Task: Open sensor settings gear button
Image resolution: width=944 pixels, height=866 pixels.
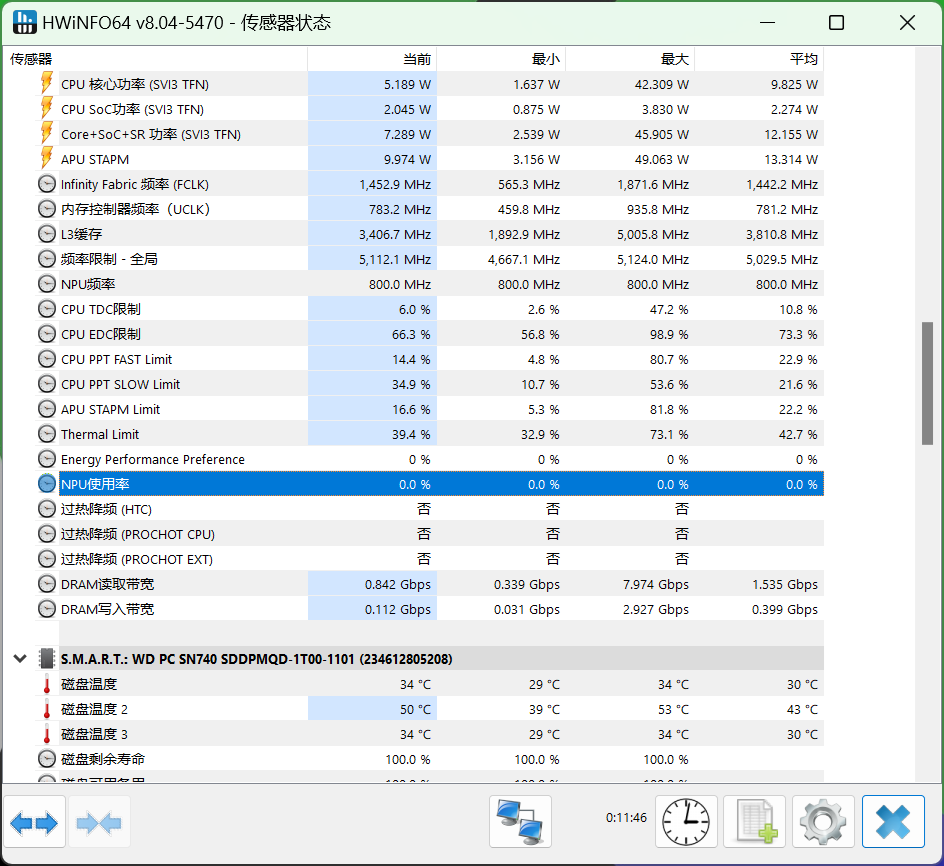Action: coord(823,822)
